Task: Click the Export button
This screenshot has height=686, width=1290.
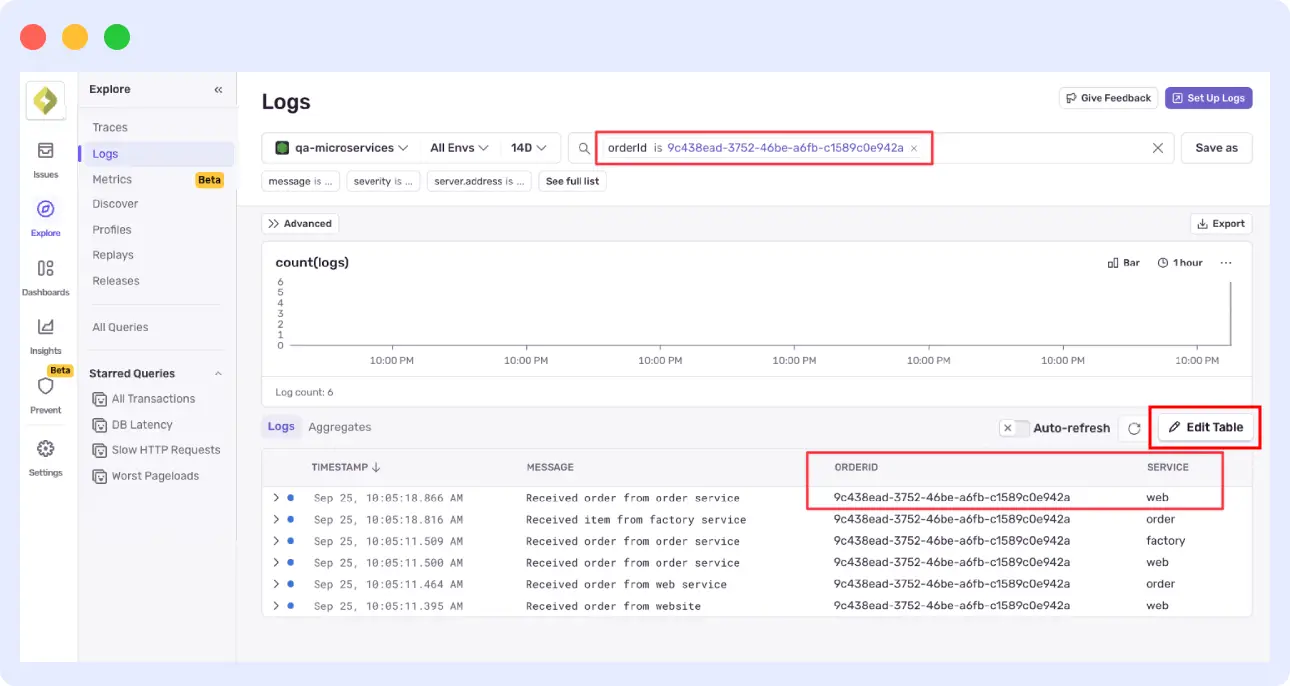Action: pyautogui.click(x=1221, y=224)
